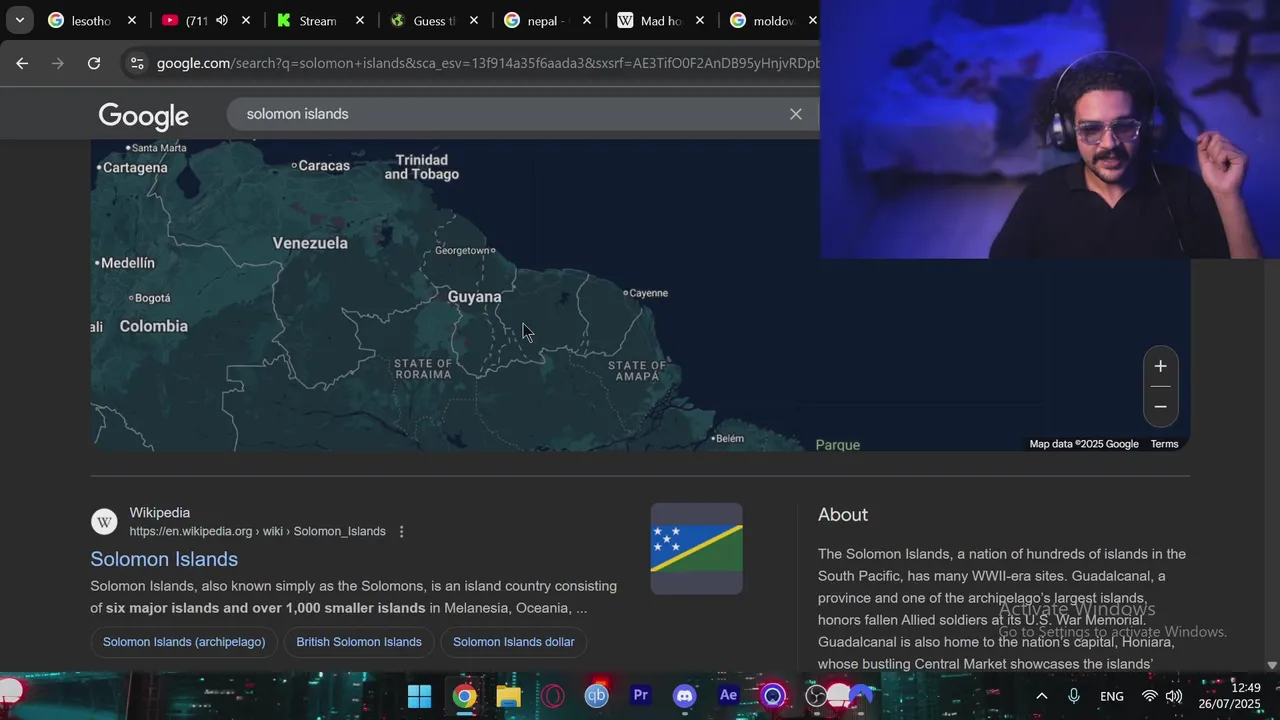The width and height of the screenshot is (1280, 720).
Task: Click the State of Roraima label
Action: [423, 369]
